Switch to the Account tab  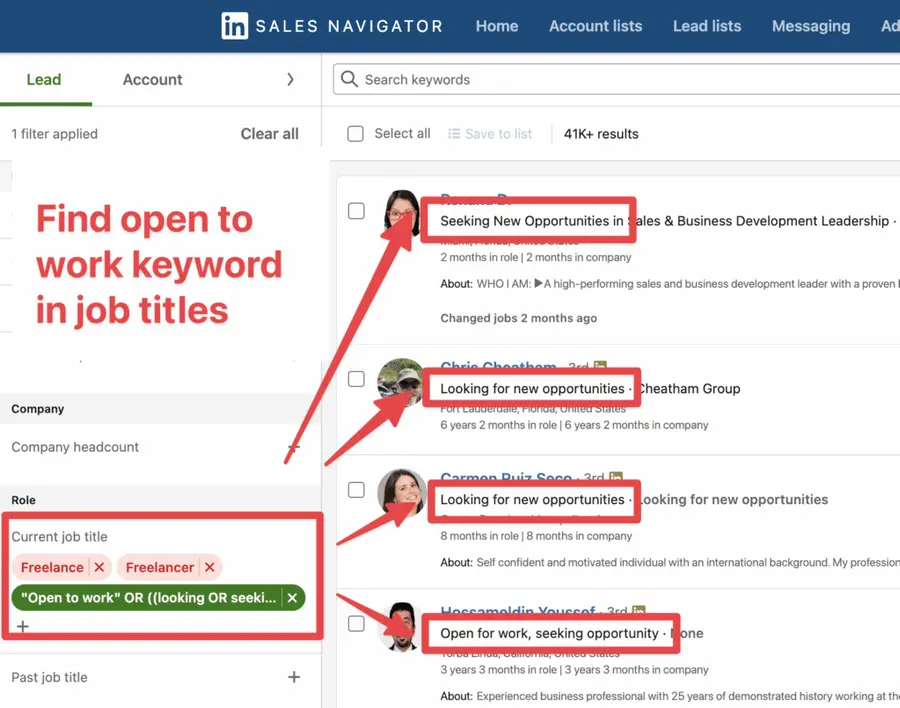152,79
